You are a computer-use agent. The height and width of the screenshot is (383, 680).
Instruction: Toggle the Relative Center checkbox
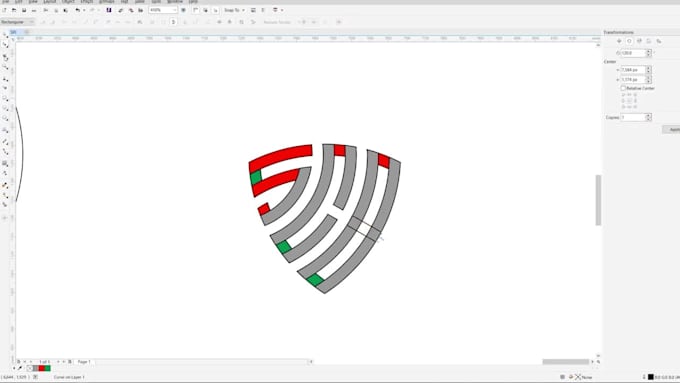click(623, 88)
